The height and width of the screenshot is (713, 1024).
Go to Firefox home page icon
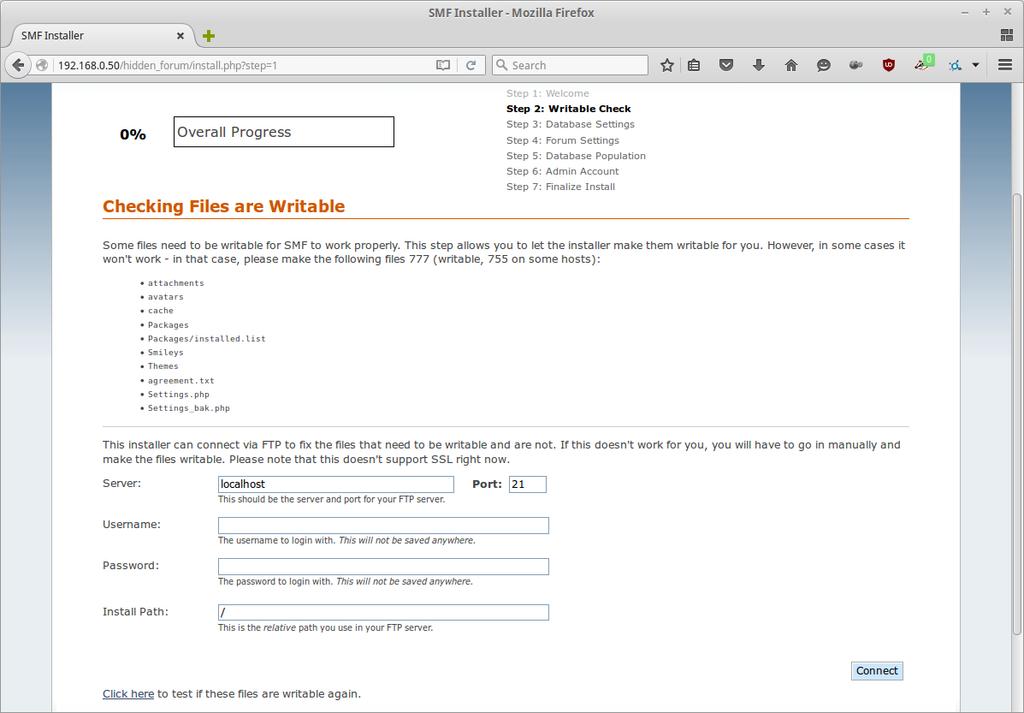(791, 65)
